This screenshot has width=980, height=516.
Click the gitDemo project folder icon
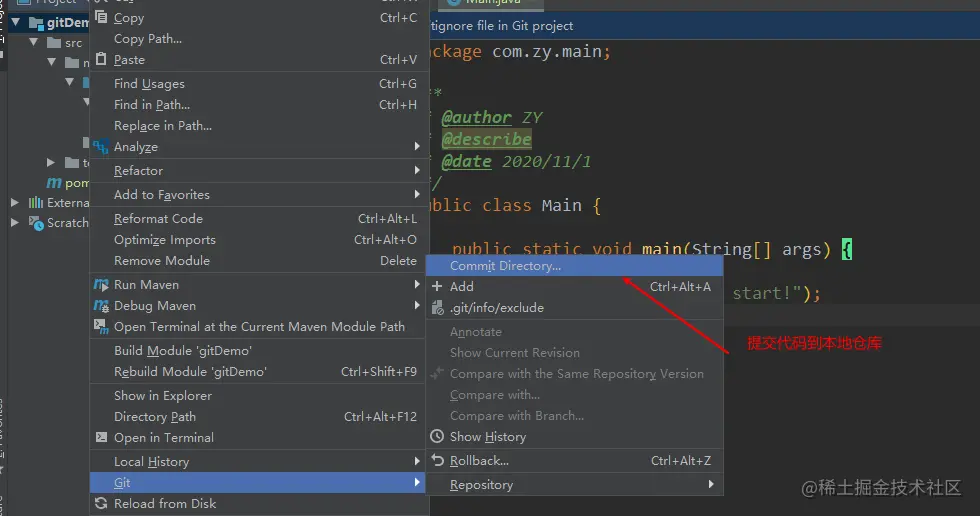pos(37,24)
